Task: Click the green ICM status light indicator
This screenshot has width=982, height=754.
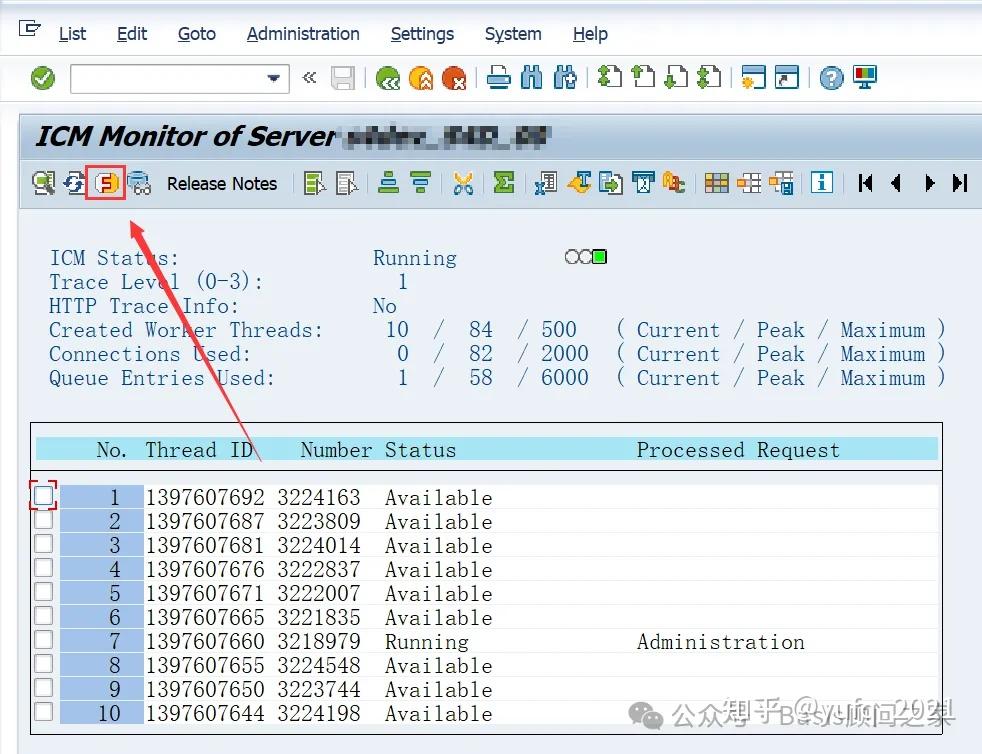Action: (597, 256)
